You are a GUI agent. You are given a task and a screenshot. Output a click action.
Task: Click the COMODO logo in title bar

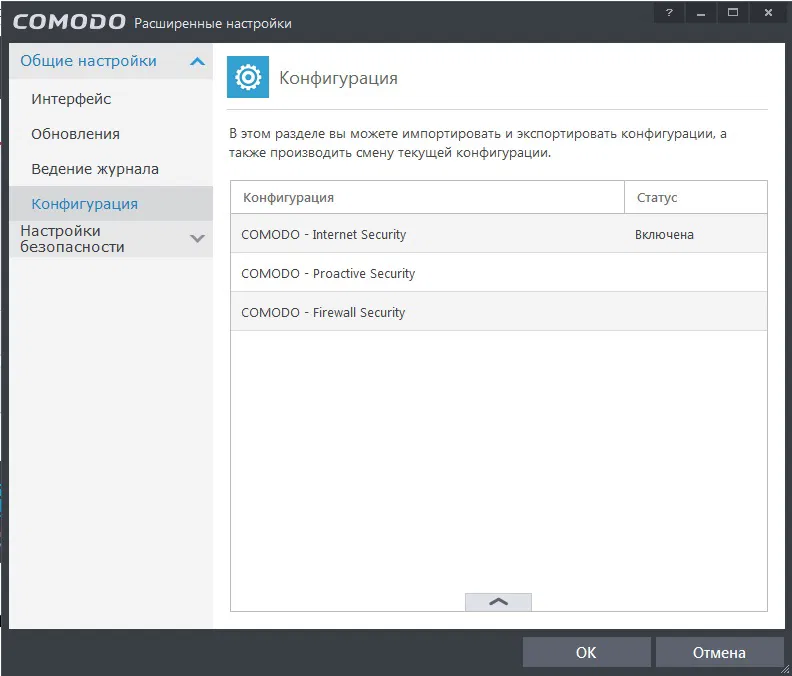[x=69, y=22]
